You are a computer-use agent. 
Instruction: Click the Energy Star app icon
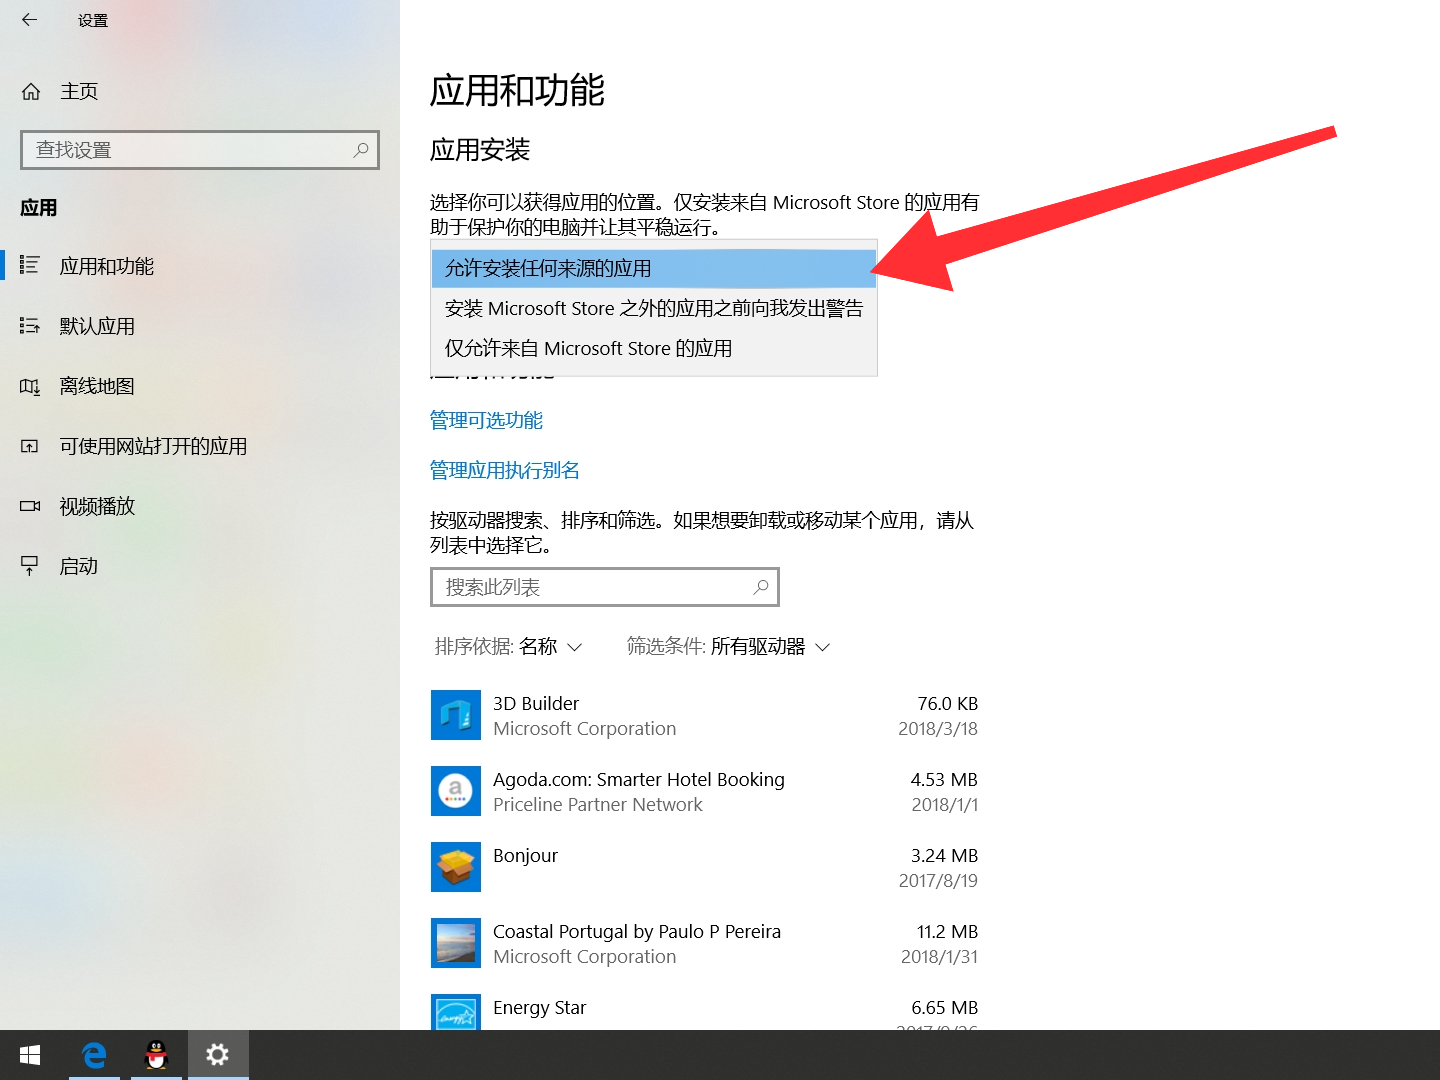coord(456,1012)
